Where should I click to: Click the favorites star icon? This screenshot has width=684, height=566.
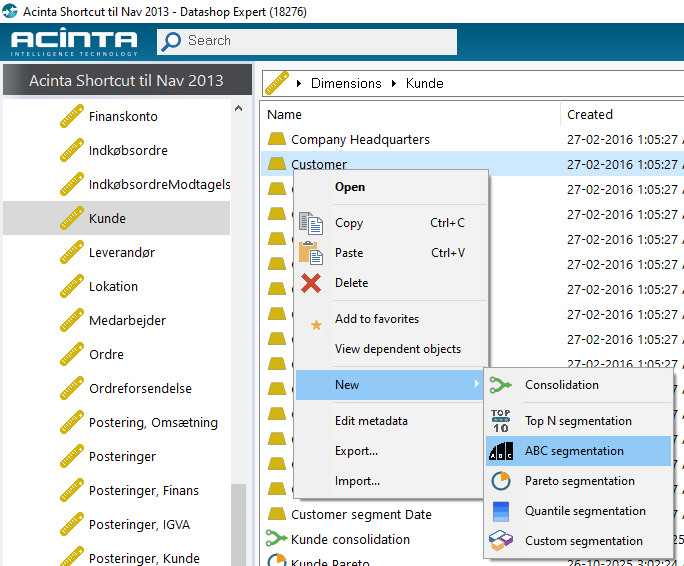[x=316, y=325]
